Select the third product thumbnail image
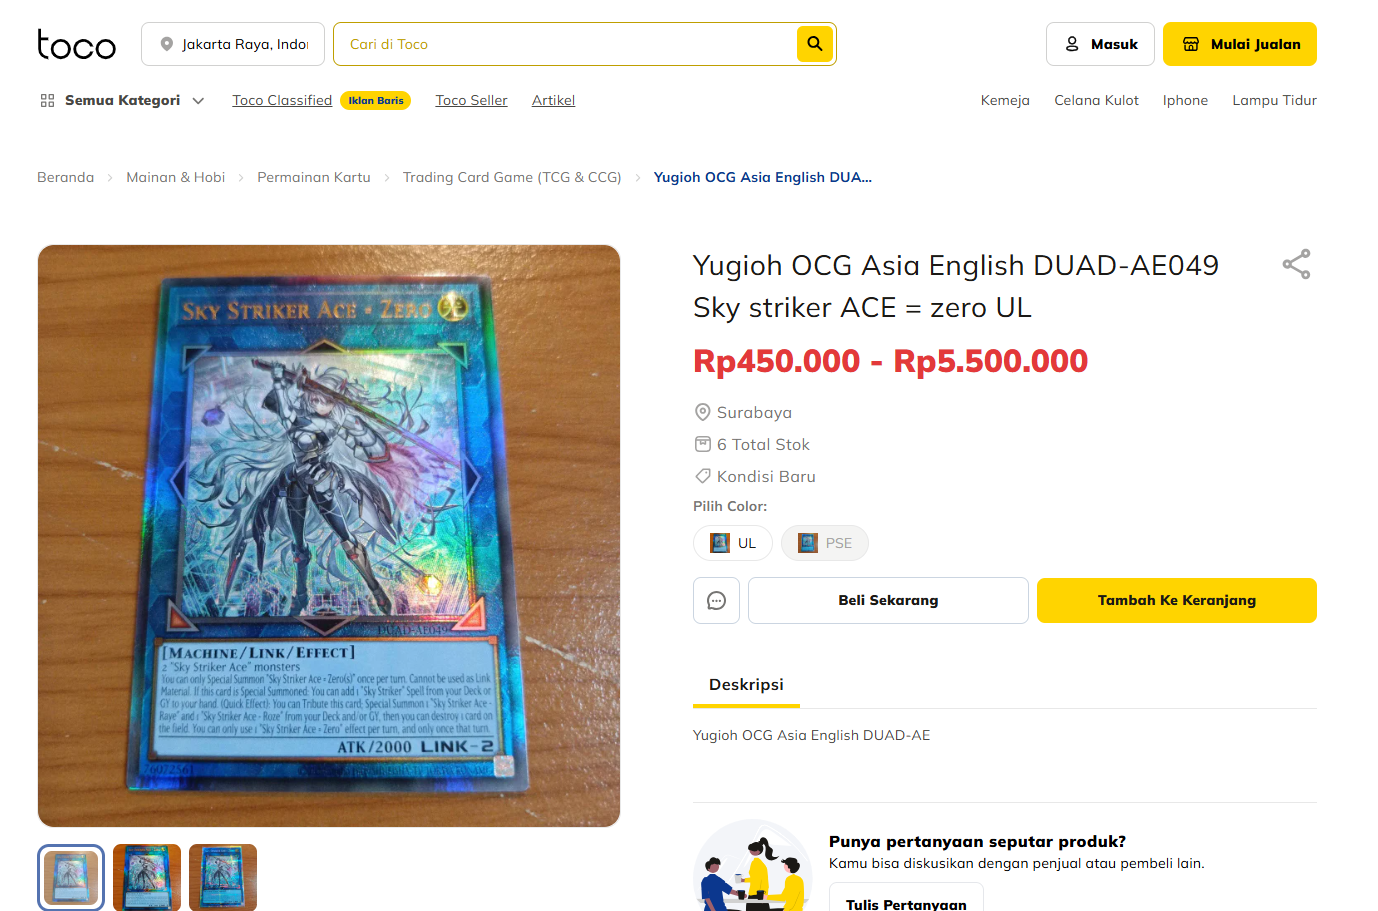 (x=223, y=877)
